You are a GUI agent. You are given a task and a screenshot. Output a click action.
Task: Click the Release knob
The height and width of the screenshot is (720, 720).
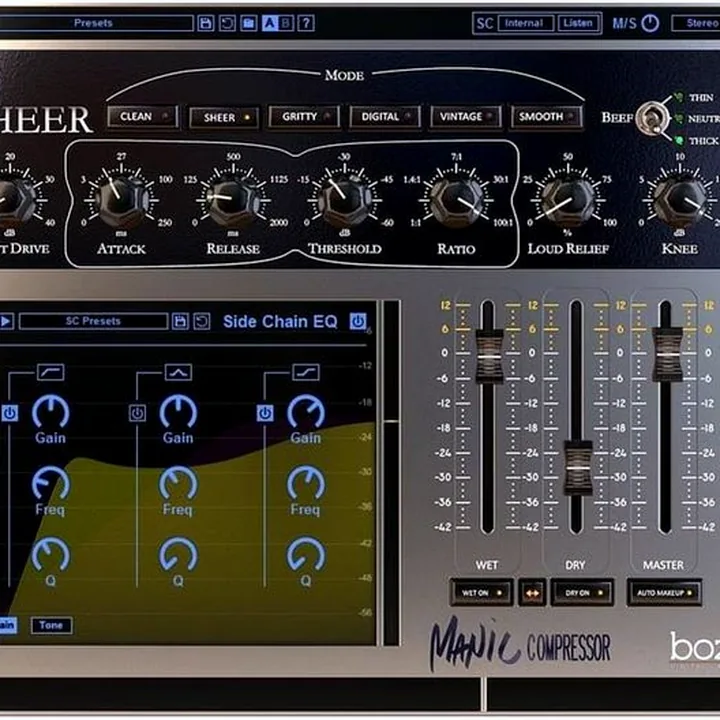[x=233, y=200]
